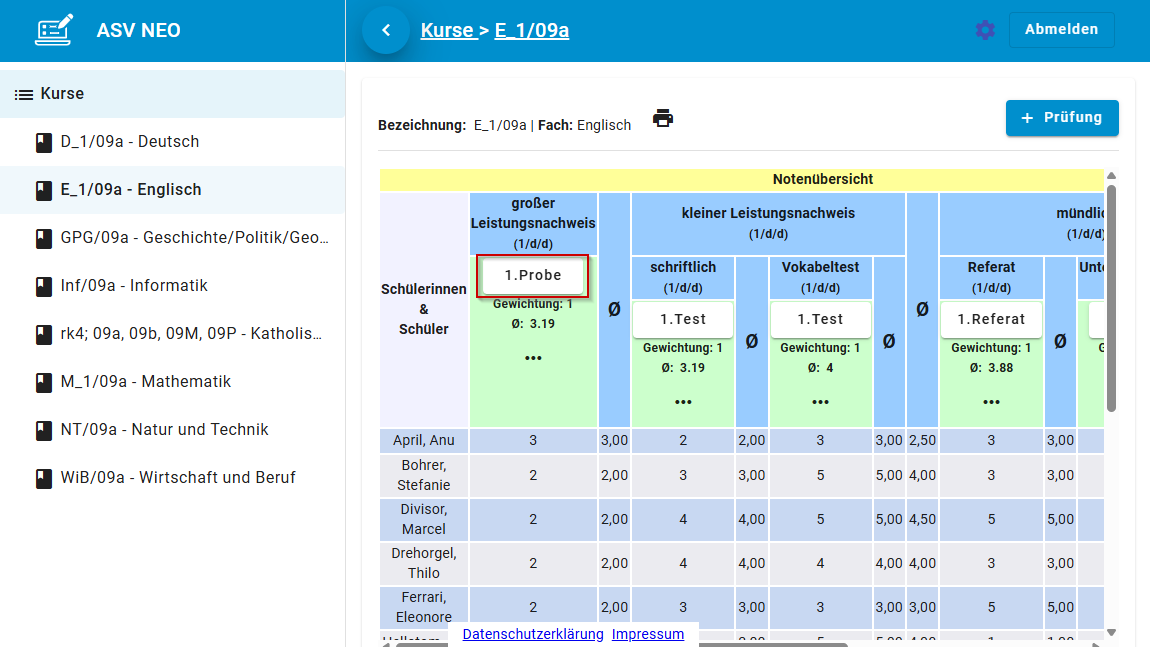This screenshot has height=647, width=1150.
Task: Click the book icon beside WiB/09a course
Action: [x=43, y=478]
